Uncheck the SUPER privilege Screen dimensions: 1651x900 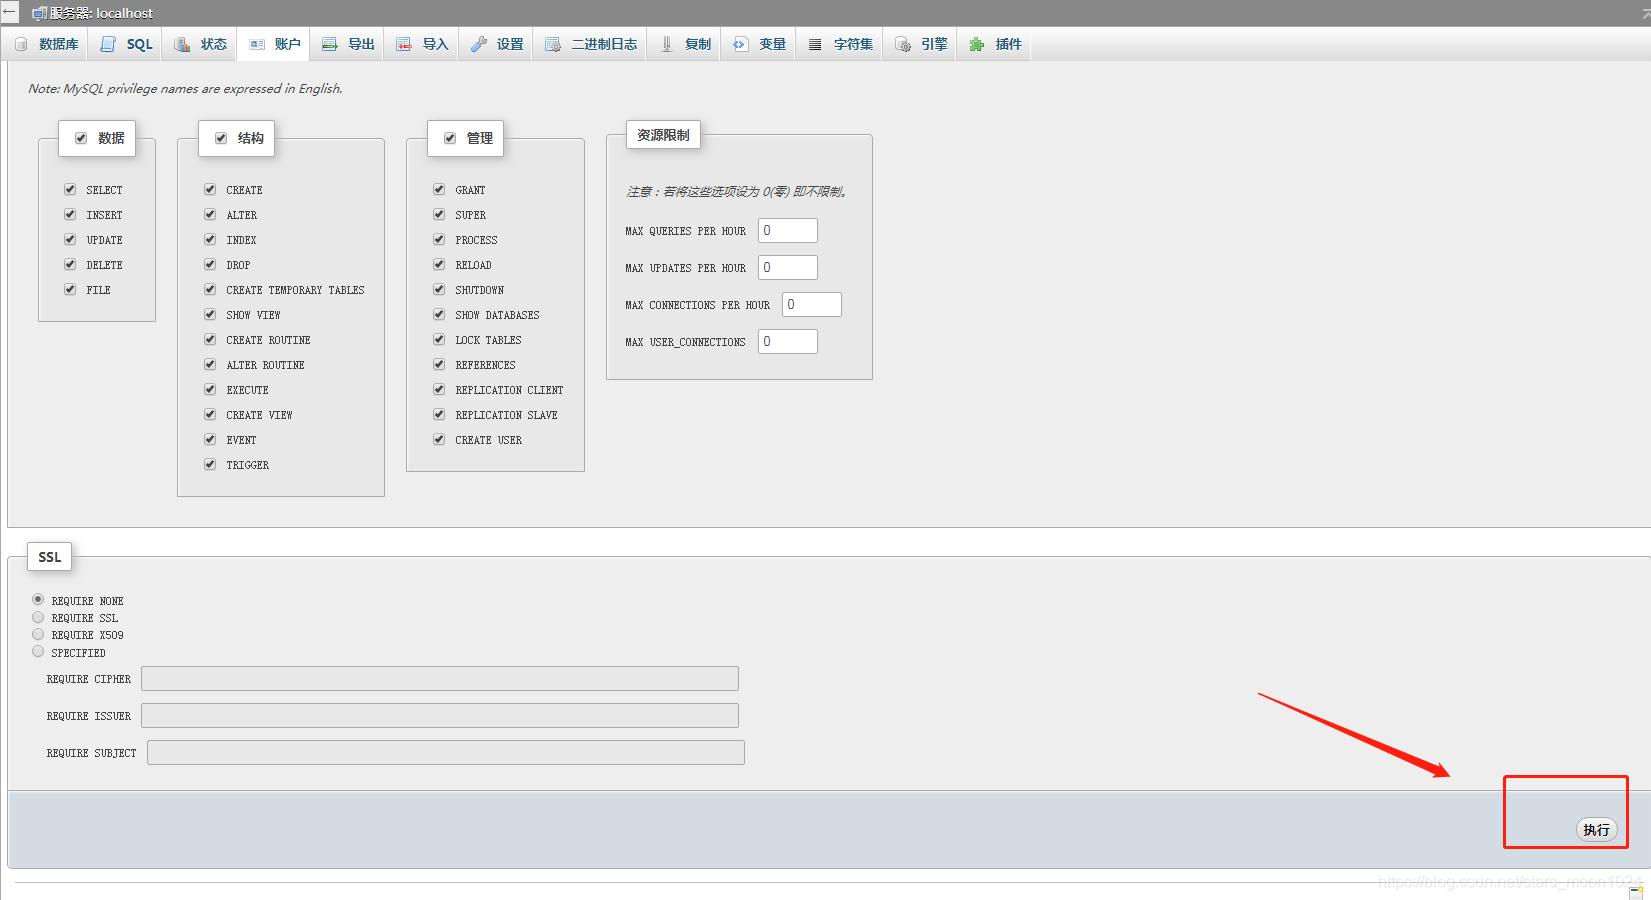point(439,214)
